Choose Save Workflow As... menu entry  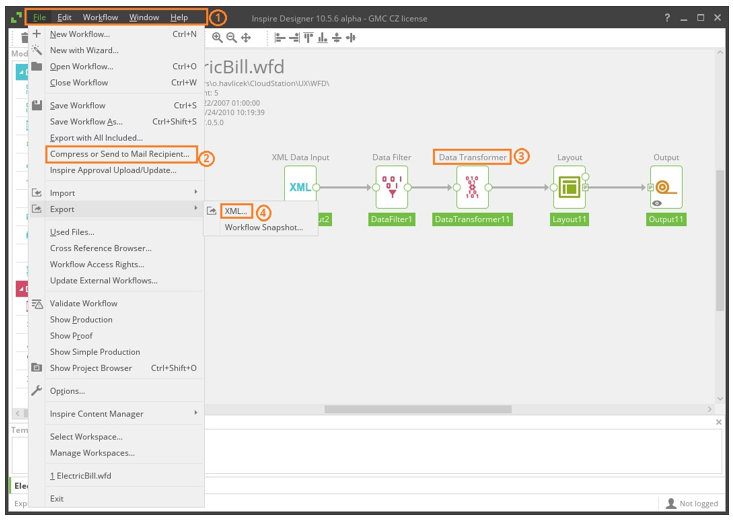point(116,122)
